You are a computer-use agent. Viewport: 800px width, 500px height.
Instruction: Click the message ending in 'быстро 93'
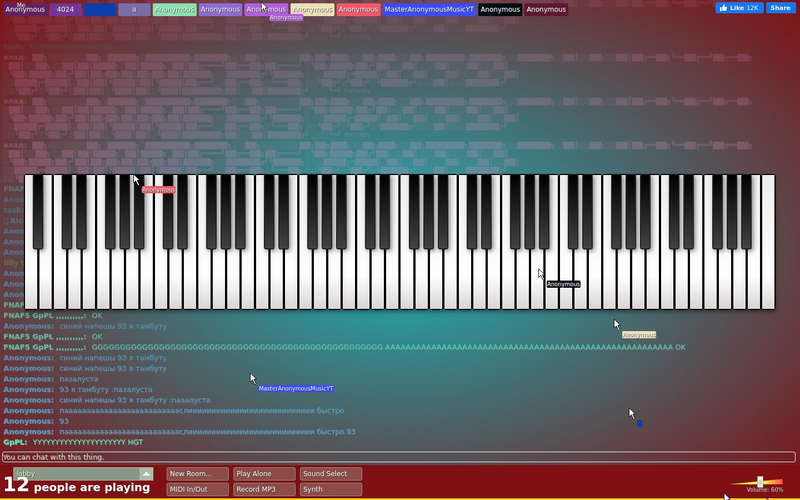(x=207, y=432)
